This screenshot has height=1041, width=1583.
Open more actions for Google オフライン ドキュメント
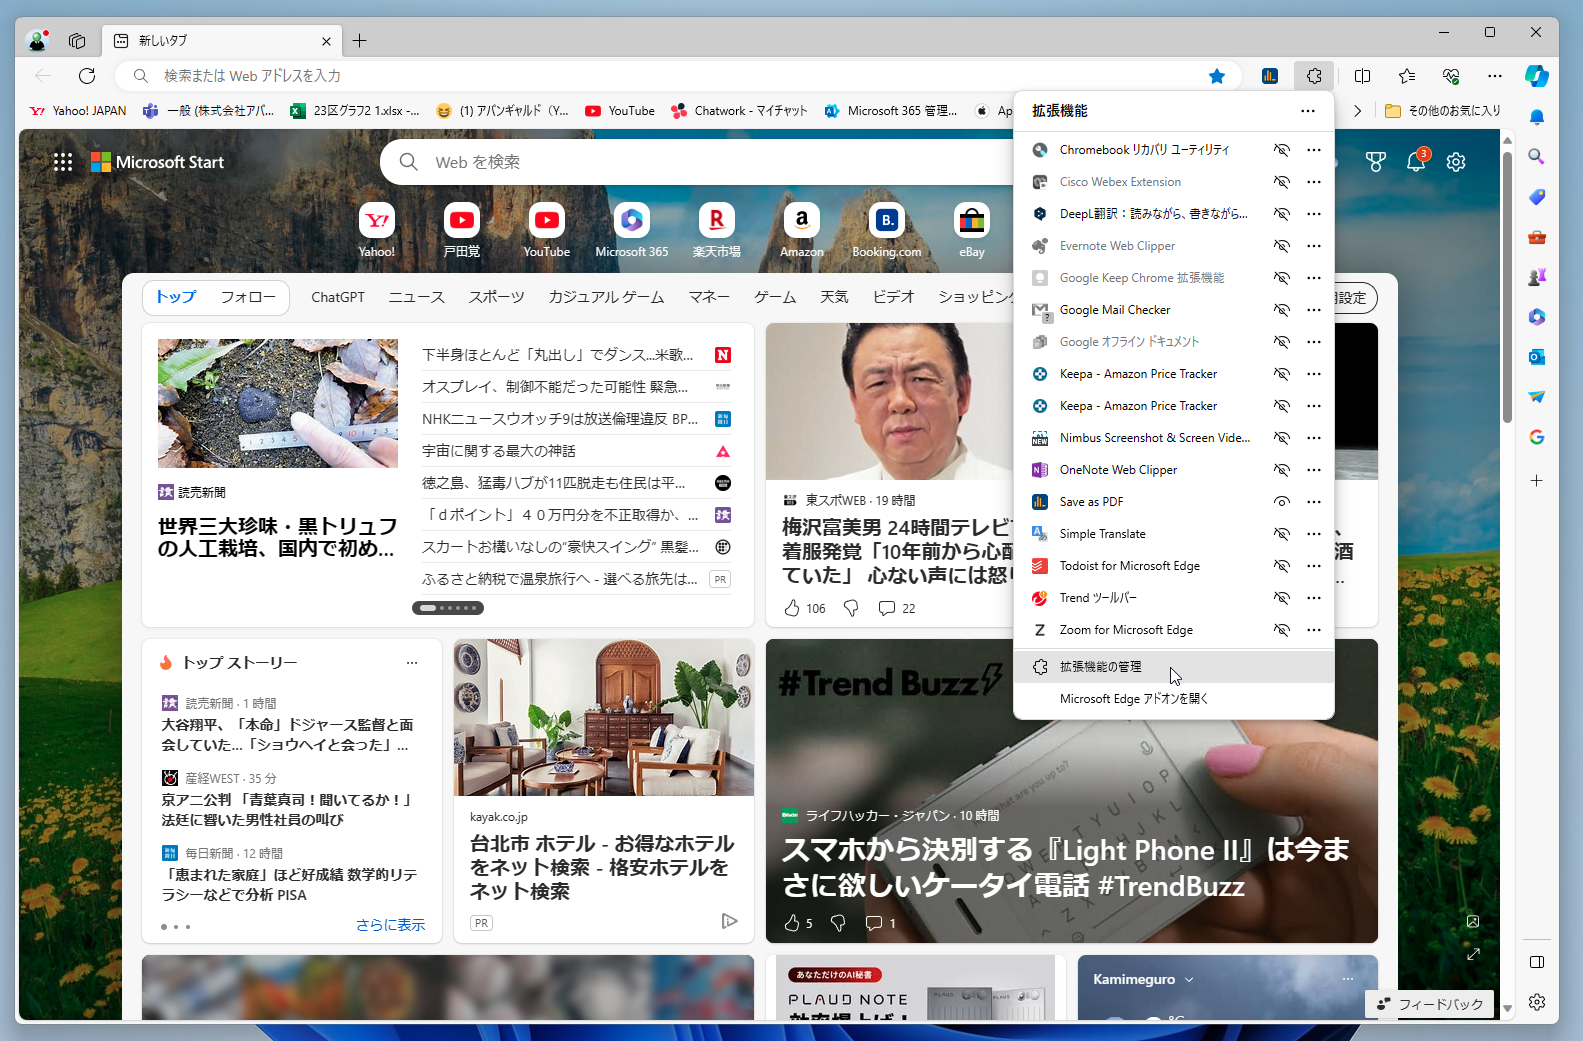pyautogui.click(x=1314, y=342)
